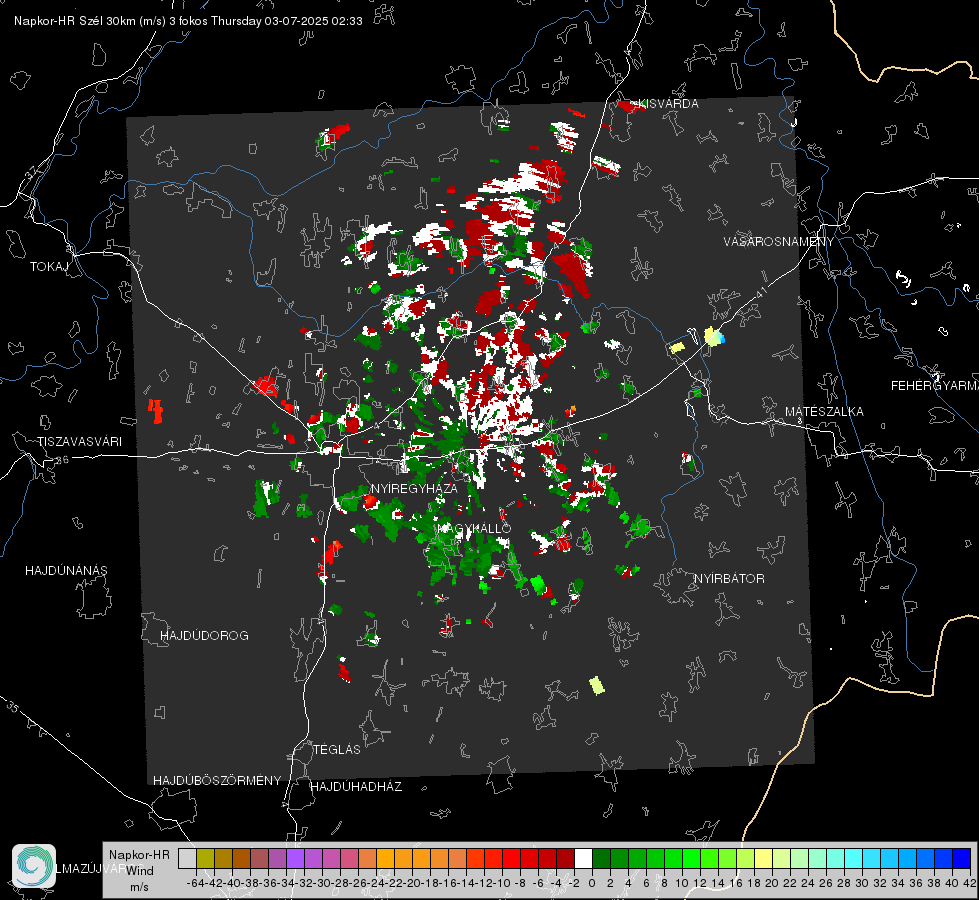Click the 'm/s' unit label in legend
Image resolution: width=979 pixels, height=900 pixels.
coord(139,887)
